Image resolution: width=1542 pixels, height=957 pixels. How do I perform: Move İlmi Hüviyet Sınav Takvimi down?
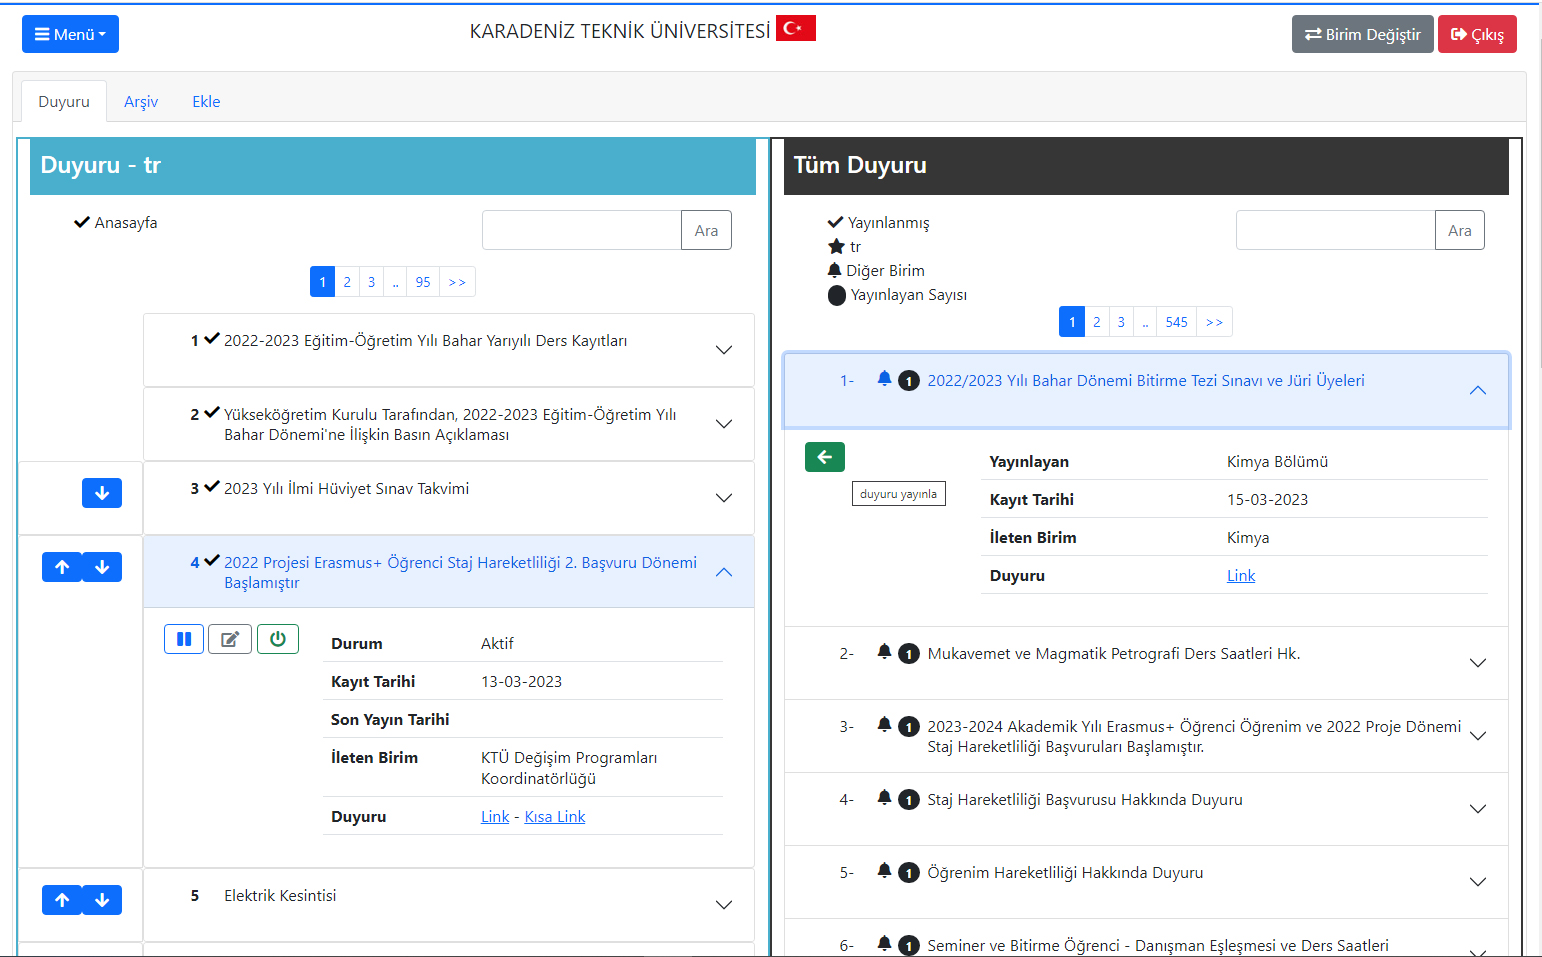coord(102,493)
